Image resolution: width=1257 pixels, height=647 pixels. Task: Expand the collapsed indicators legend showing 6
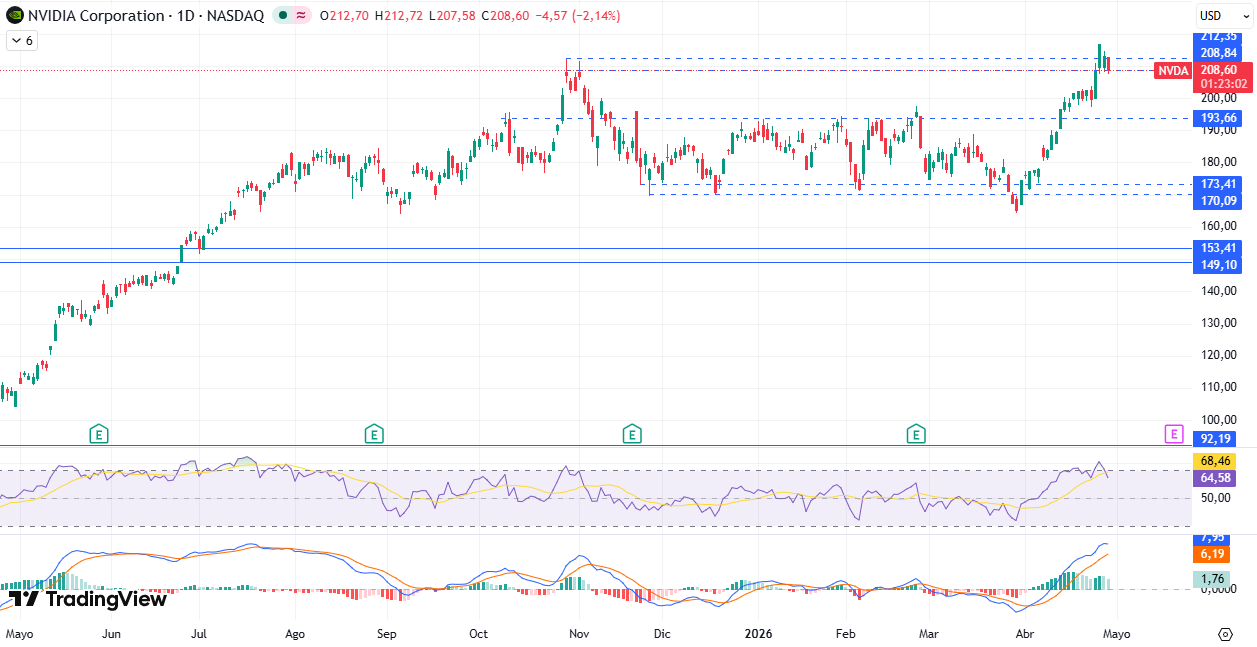21,41
